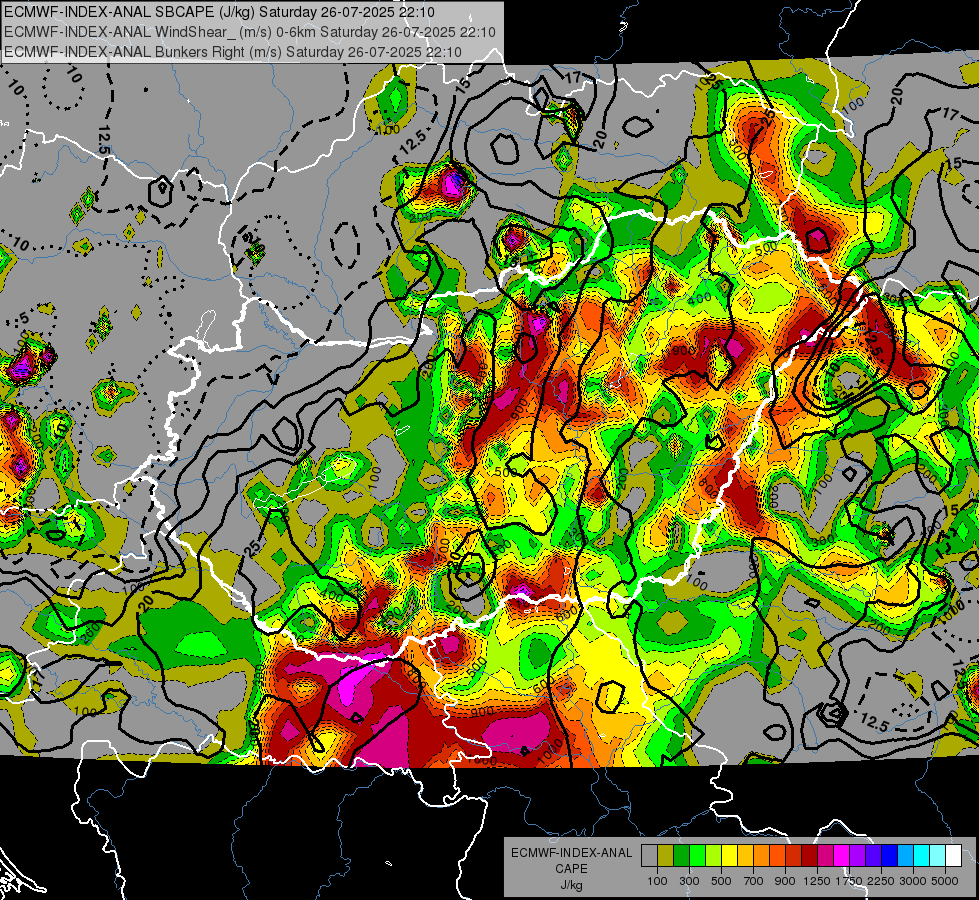Click the legend value 500
979x900 pixels.
click(x=721, y=881)
